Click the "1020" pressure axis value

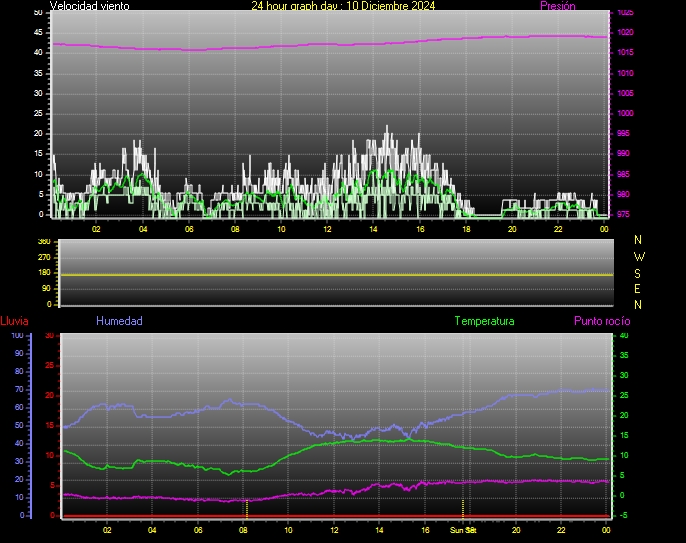[x=625, y=32]
